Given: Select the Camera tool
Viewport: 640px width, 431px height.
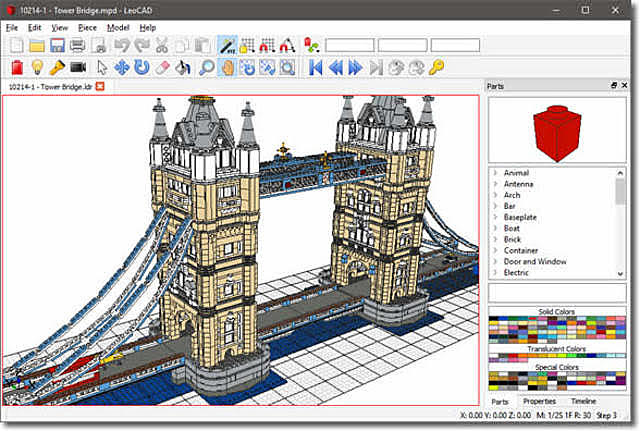Looking at the screenshot, I should (78, 67).
